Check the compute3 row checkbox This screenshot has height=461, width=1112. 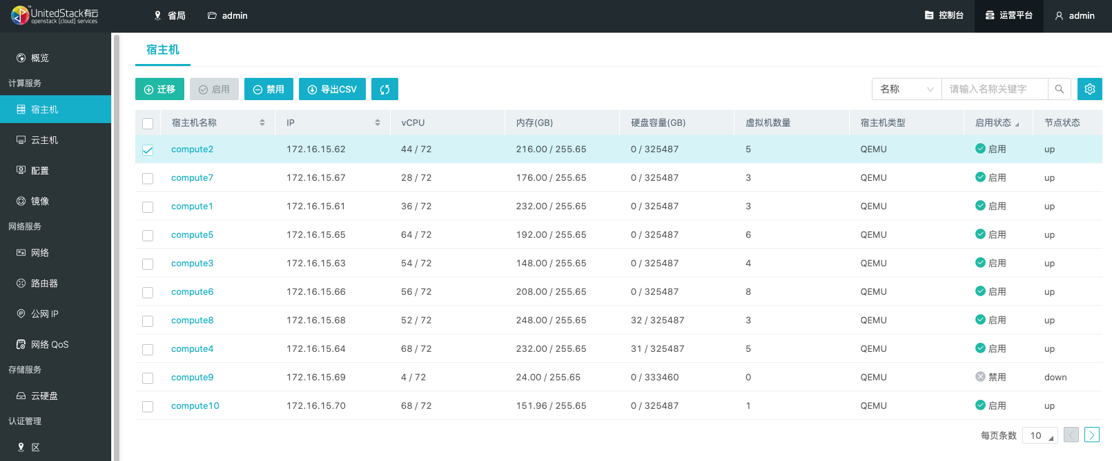(x=148, y=264)
